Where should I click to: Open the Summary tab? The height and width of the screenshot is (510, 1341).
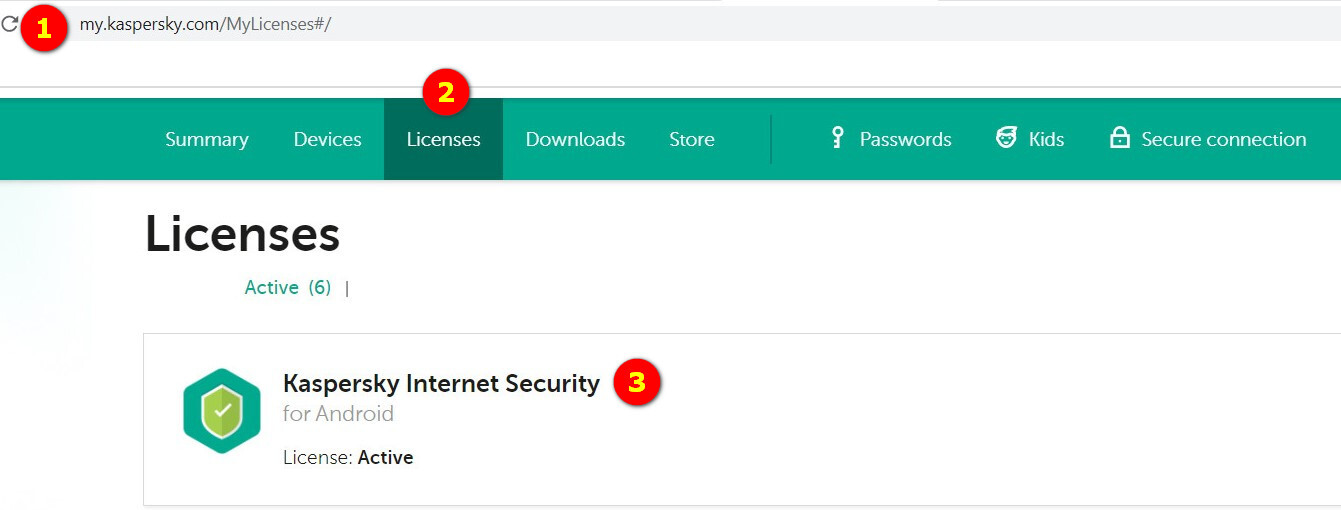(x=207, y=140)
